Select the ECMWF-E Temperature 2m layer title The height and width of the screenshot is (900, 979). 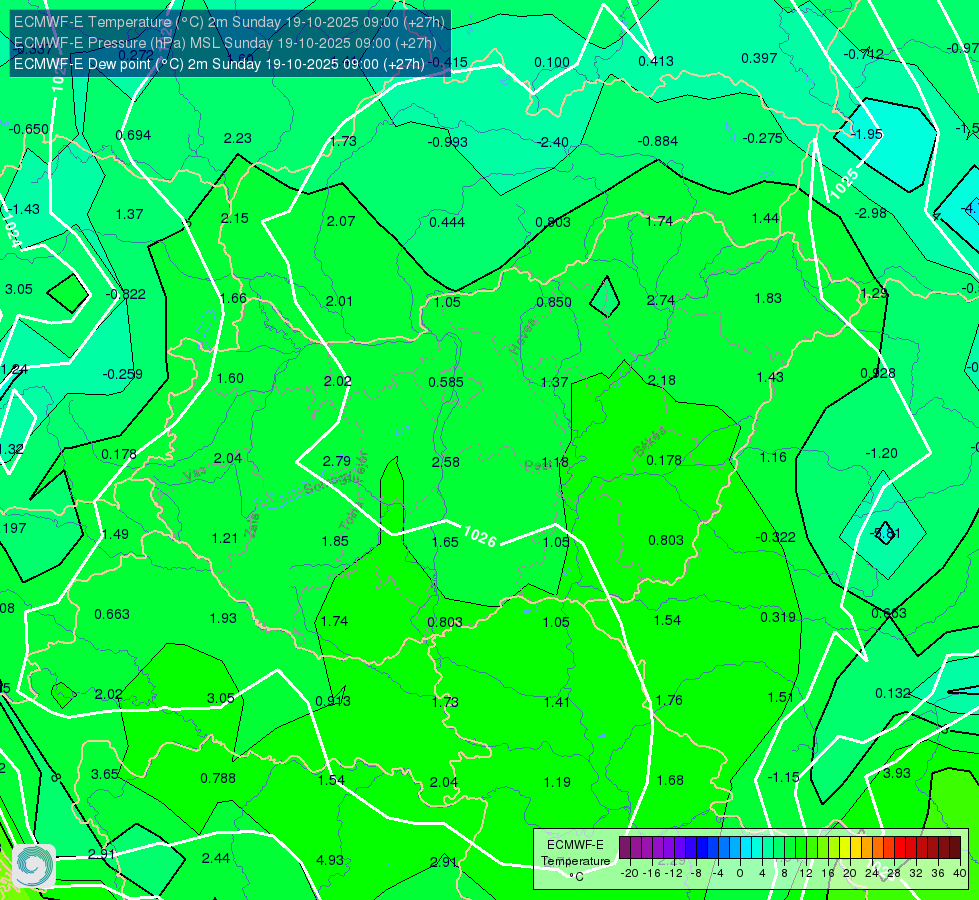click(229, 22)
